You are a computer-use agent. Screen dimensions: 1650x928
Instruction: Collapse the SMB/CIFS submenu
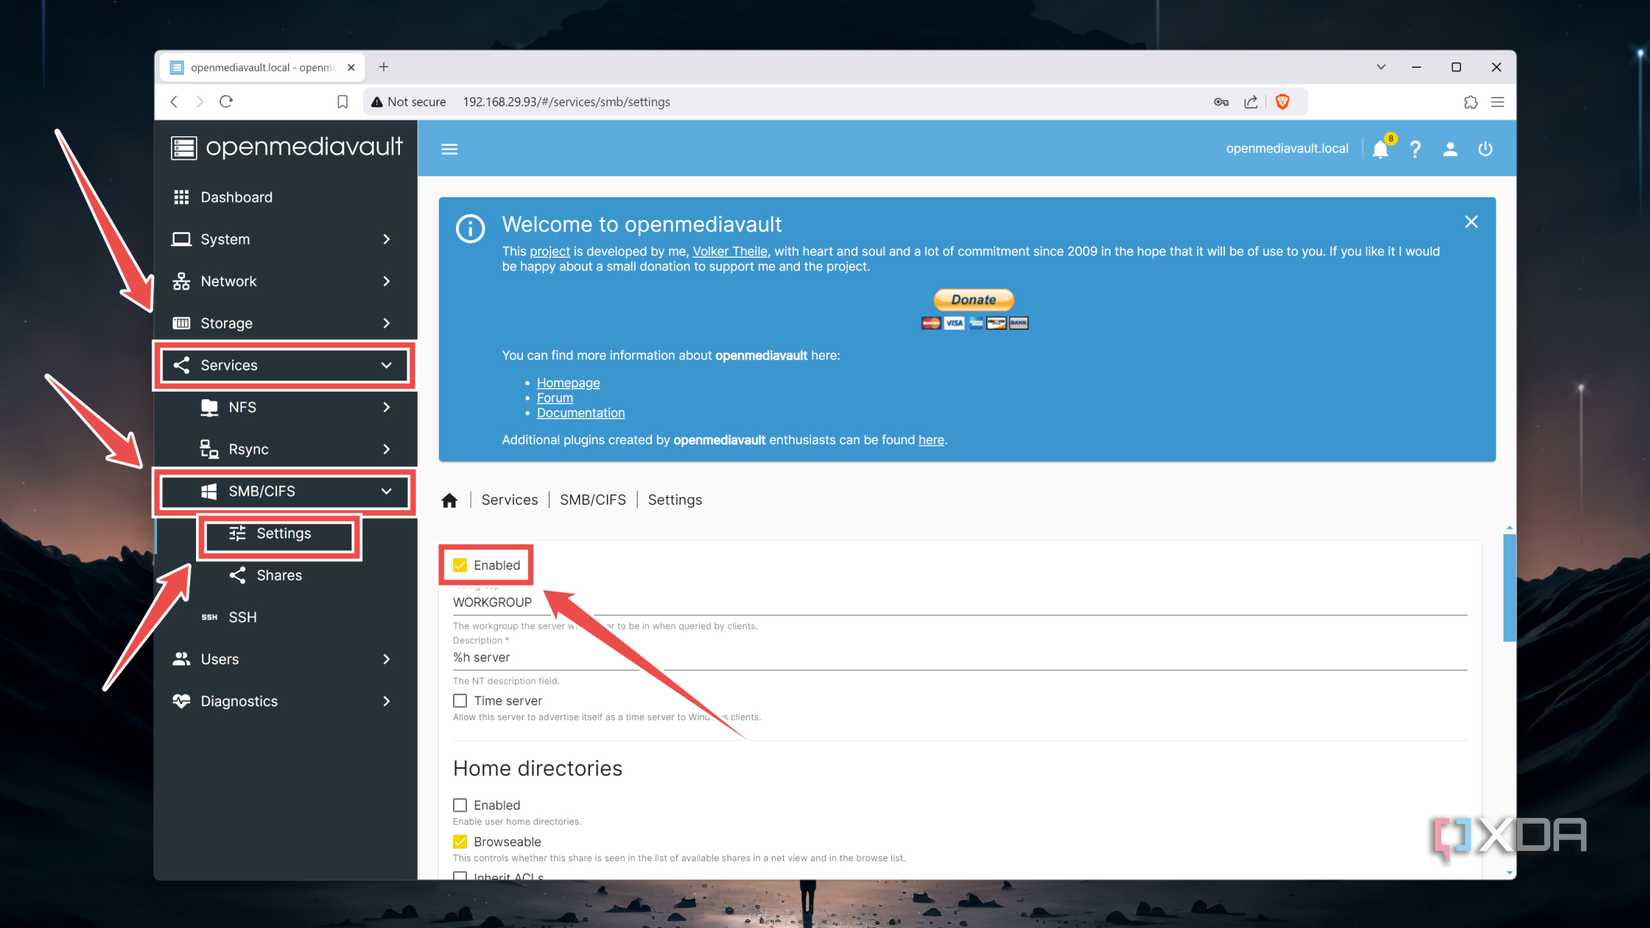[386, 491]
